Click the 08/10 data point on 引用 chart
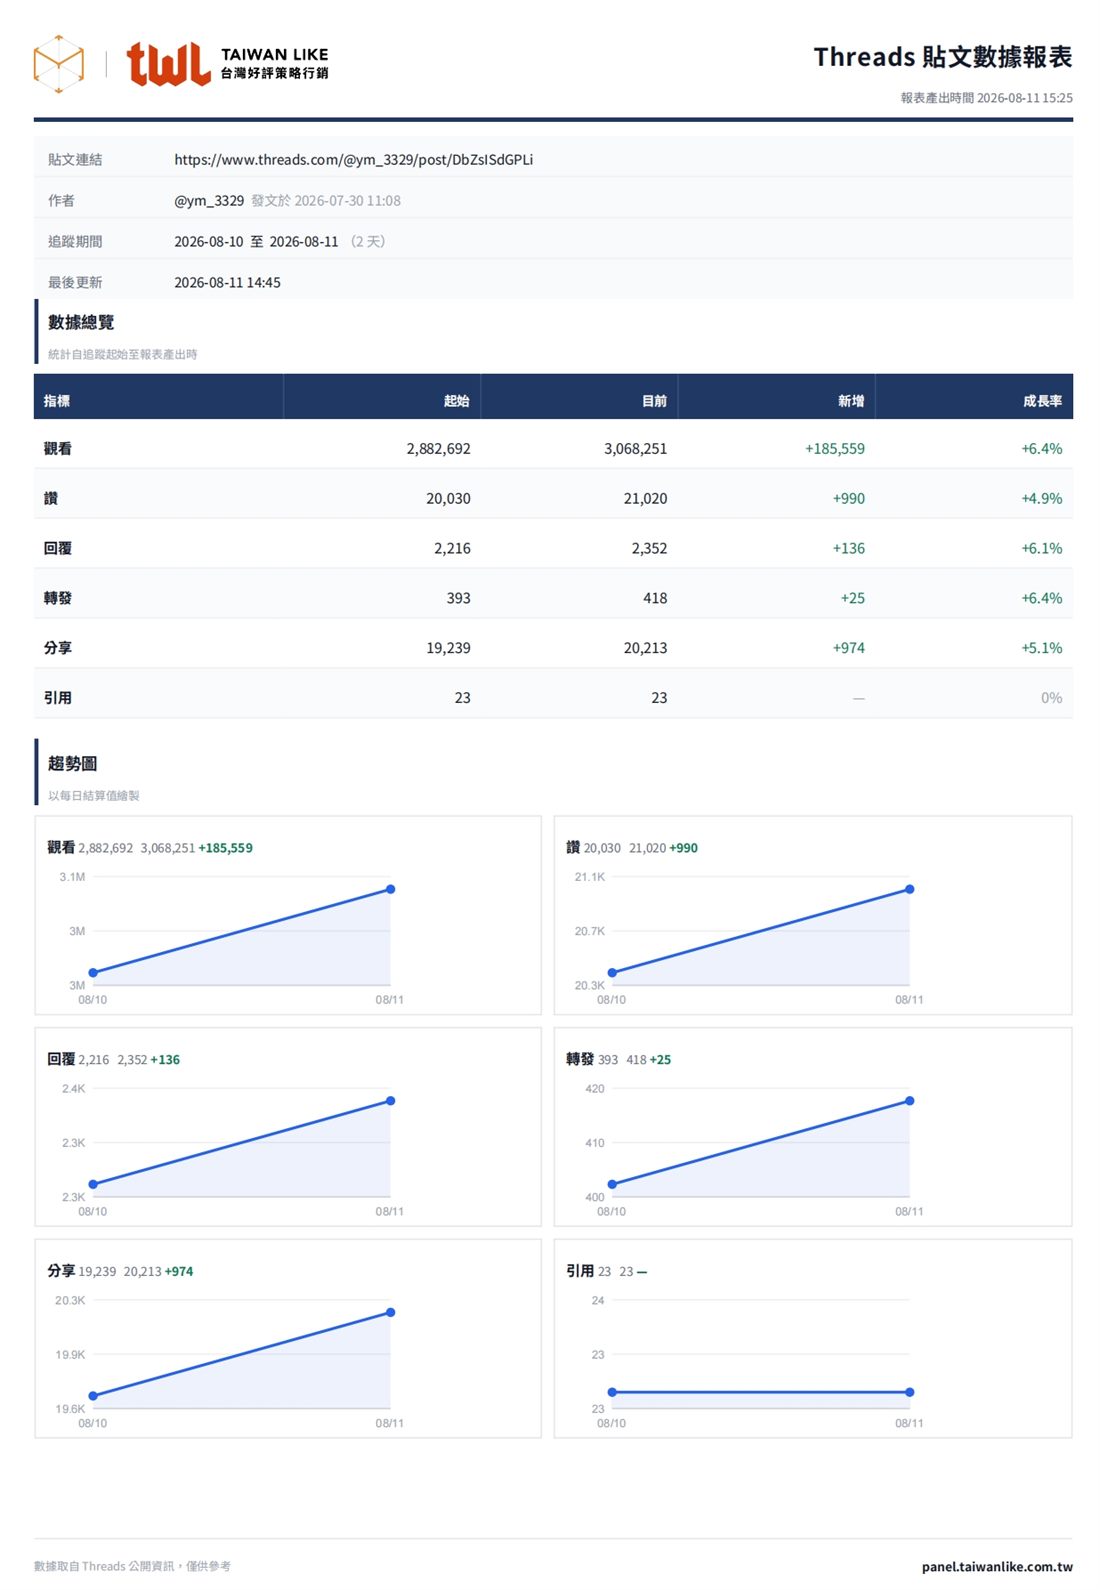1100x1590 pixels. 612,1392
